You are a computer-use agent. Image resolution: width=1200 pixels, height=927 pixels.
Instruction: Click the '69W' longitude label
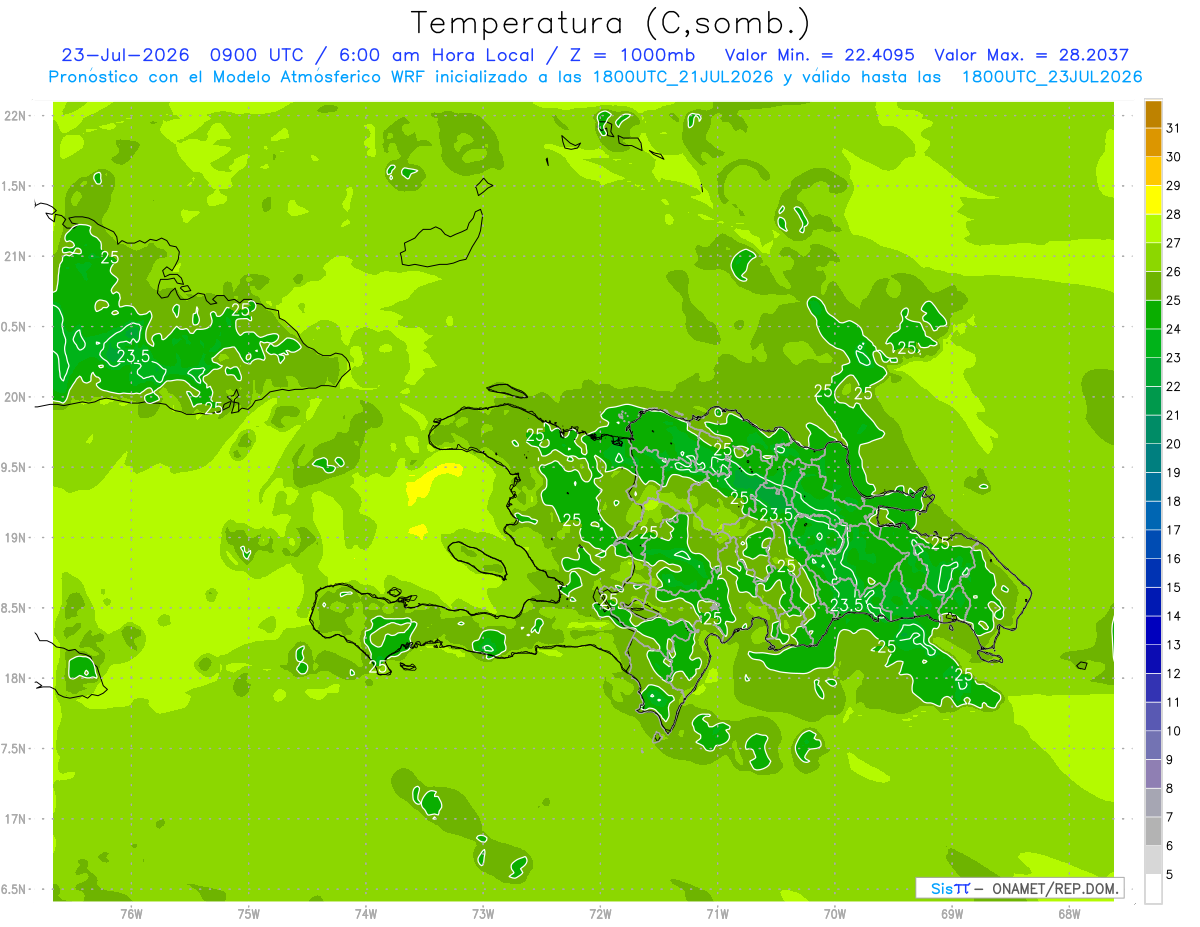952,913
